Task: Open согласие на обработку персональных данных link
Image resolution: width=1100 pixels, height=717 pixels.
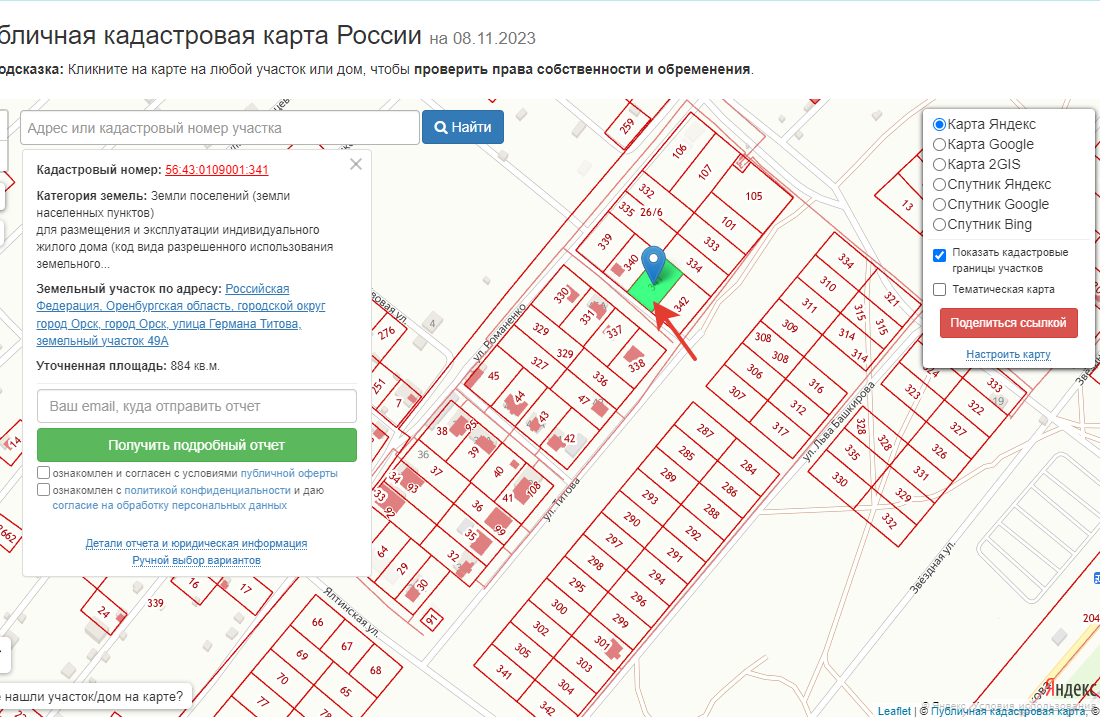Action: pyautogui.click(x=170, y=505)
